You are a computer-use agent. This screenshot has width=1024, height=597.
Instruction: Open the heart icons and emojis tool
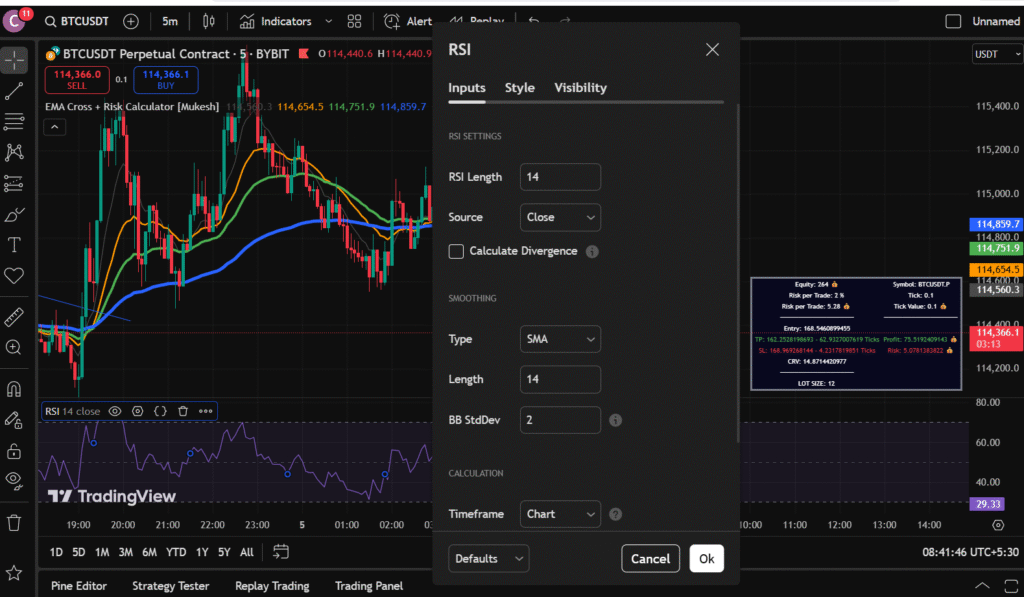[x=14, y=275]
